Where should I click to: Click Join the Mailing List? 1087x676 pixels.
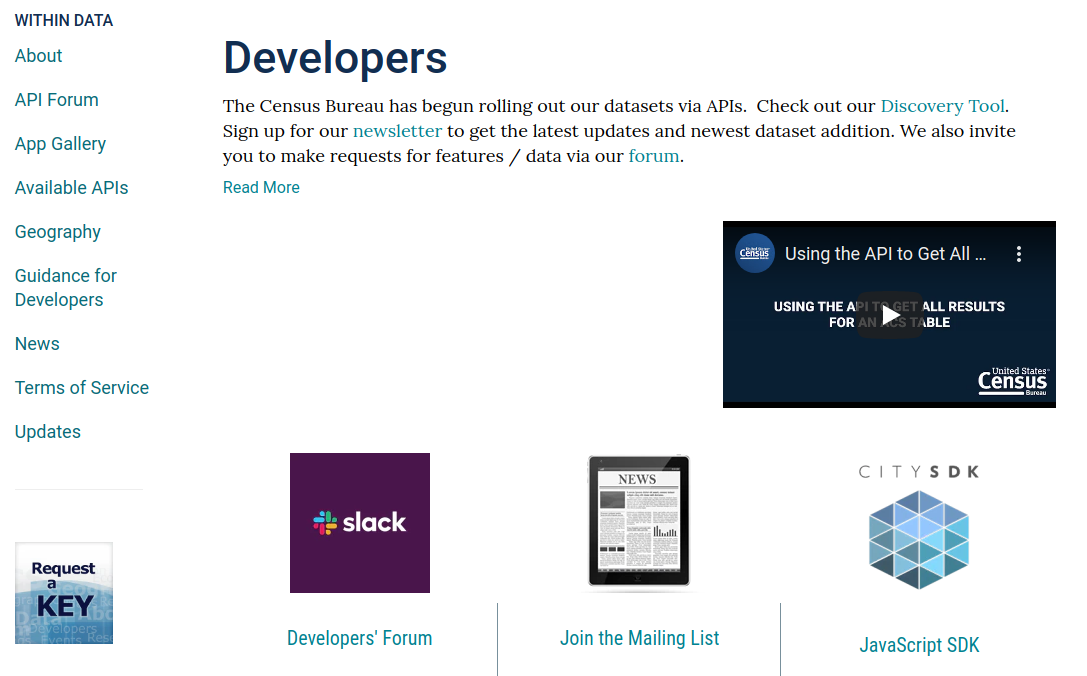[x=639, y=637]
